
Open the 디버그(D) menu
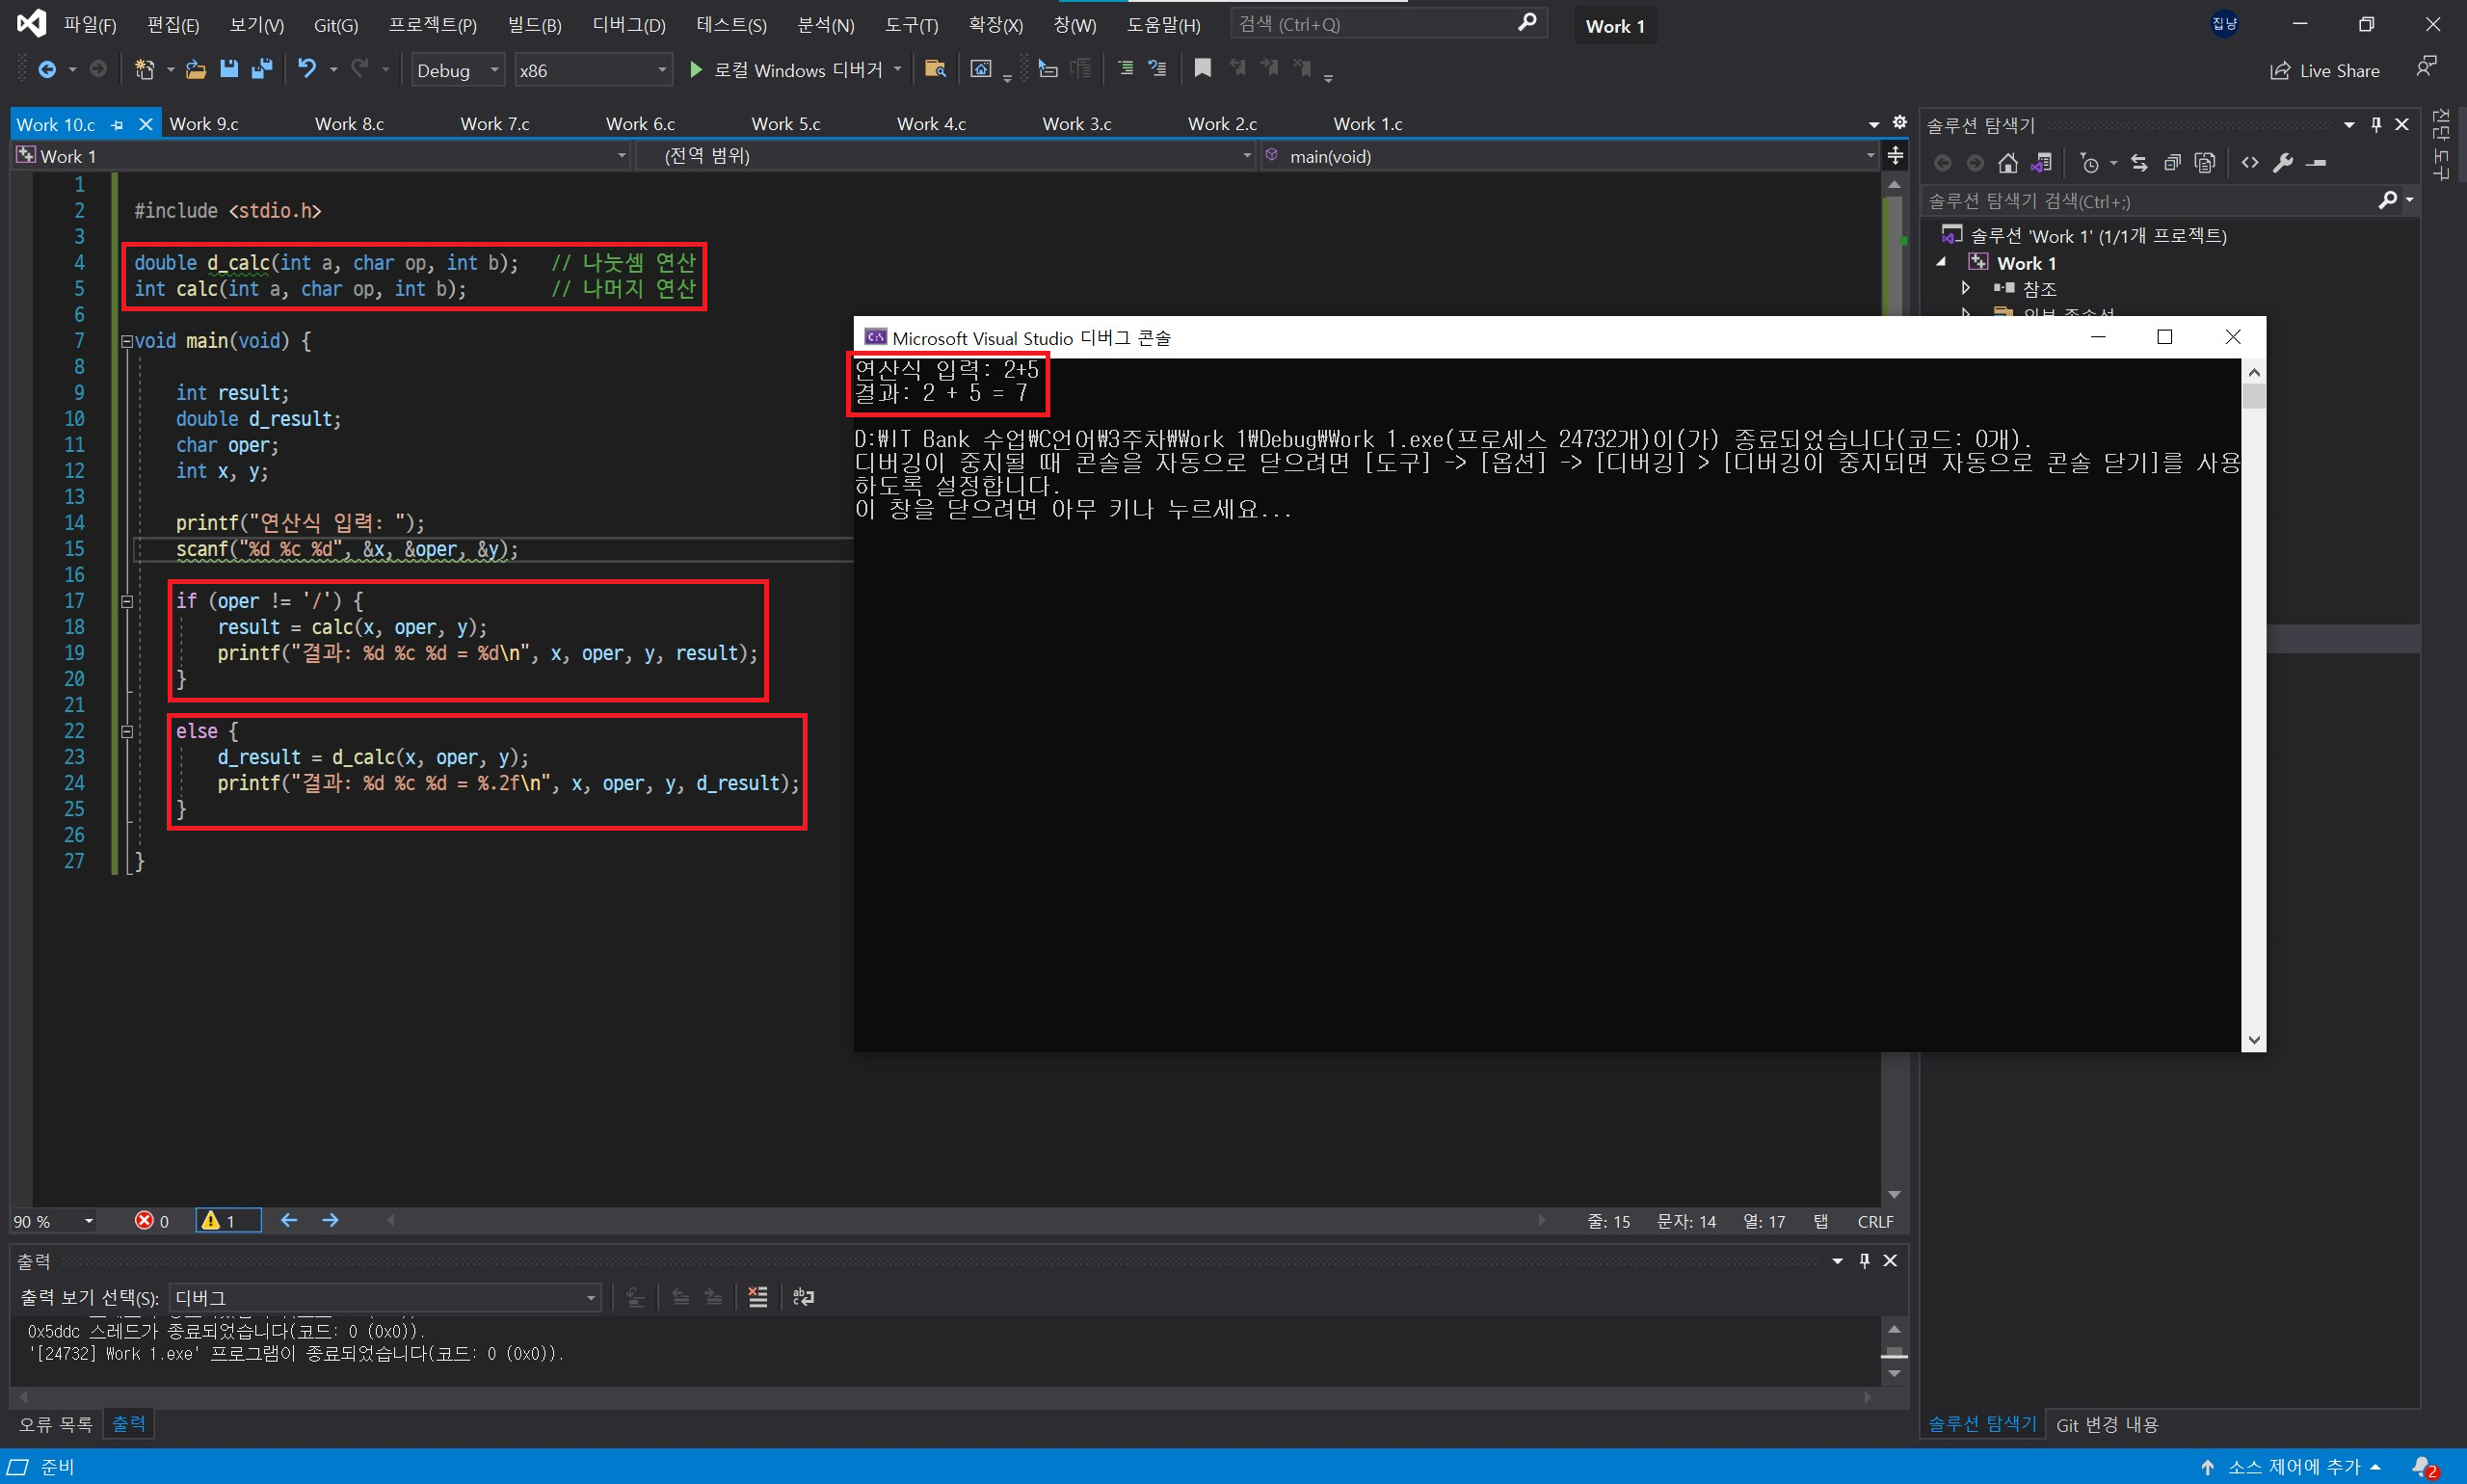coord(628,25)
